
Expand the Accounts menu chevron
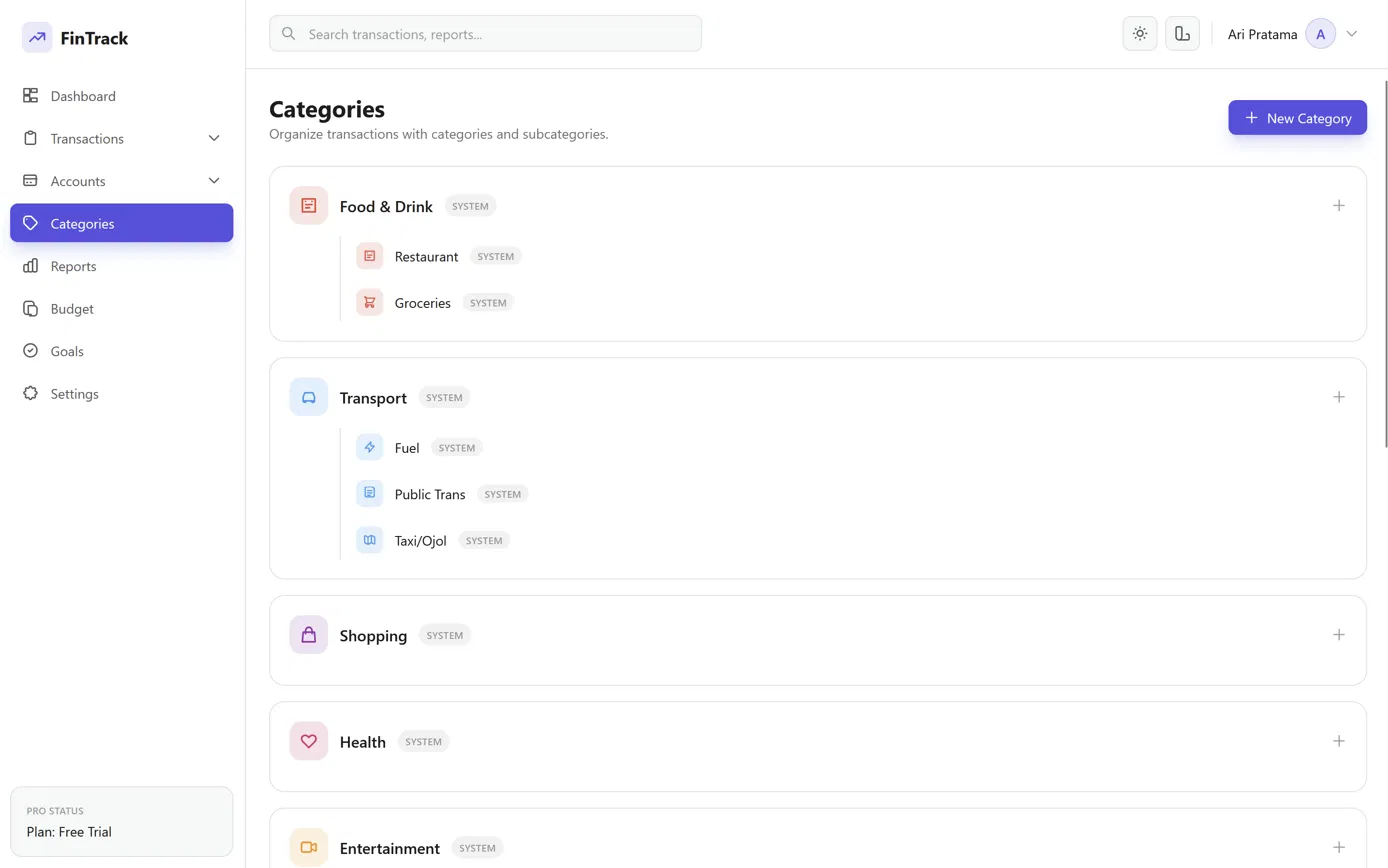click(214, 181)
